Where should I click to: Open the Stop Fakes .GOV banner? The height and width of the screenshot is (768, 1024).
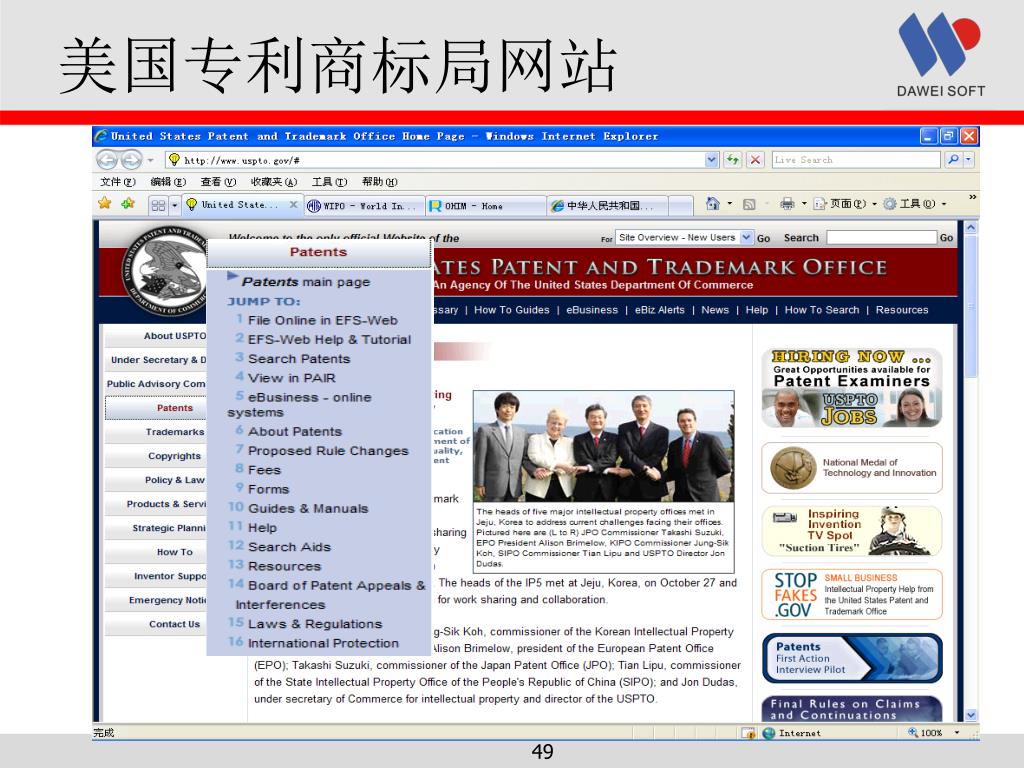point(852,594)
